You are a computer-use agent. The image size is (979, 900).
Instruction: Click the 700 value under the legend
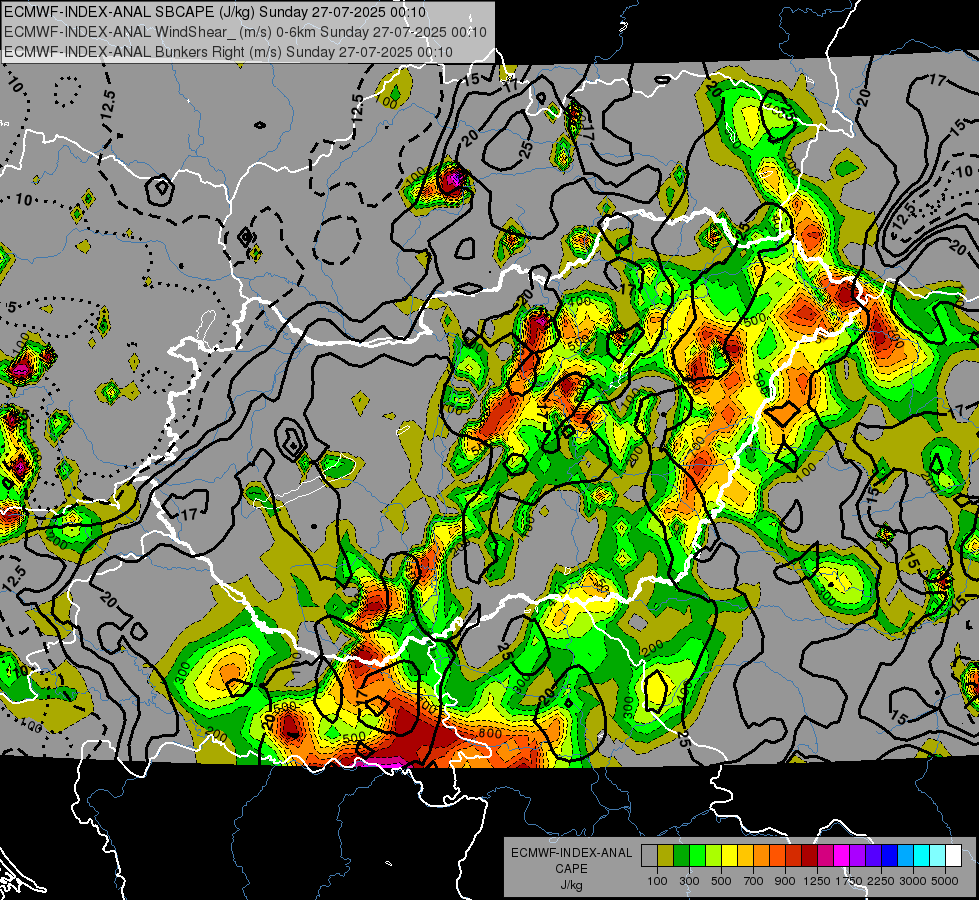pyautogui.click(x=754, y=881)
